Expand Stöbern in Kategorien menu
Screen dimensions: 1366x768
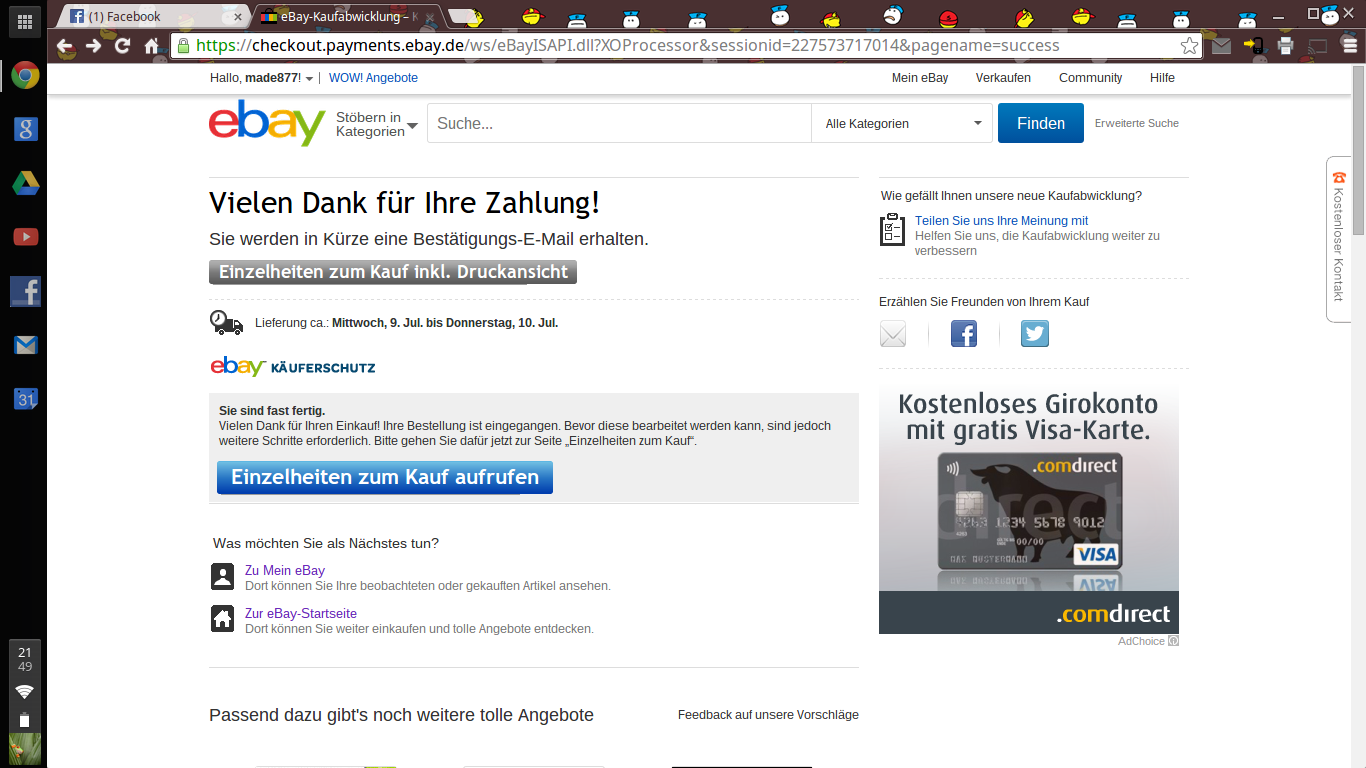click(x=377, y=124)
